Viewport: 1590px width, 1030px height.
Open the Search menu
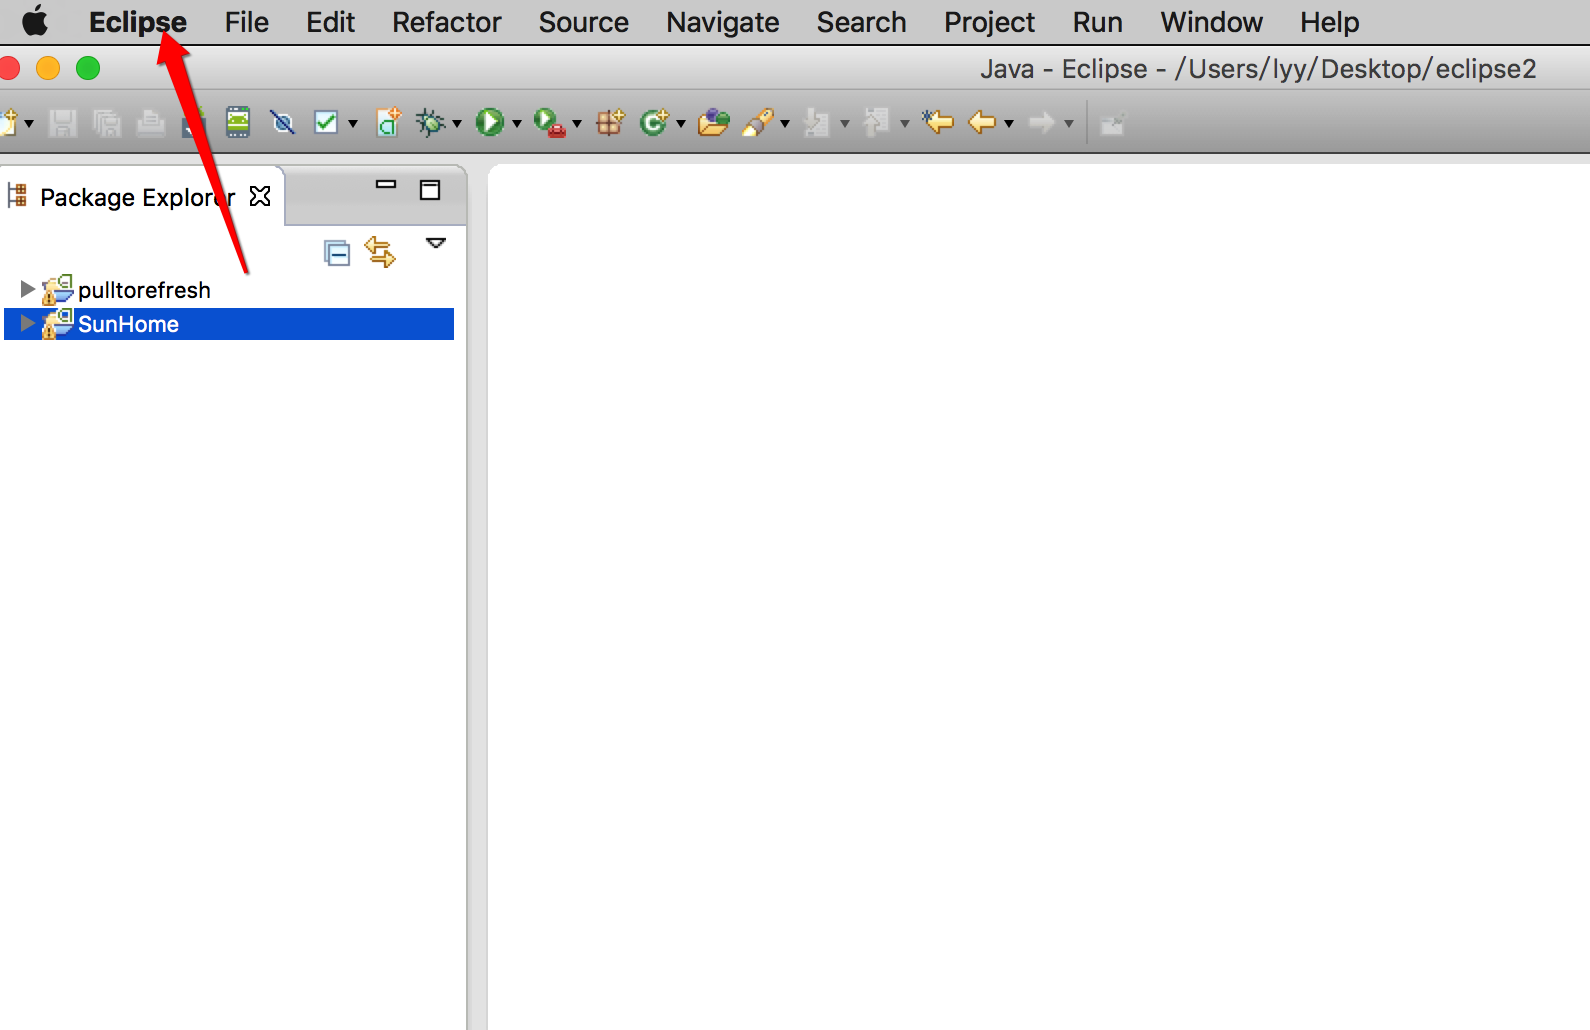point(862,22)
